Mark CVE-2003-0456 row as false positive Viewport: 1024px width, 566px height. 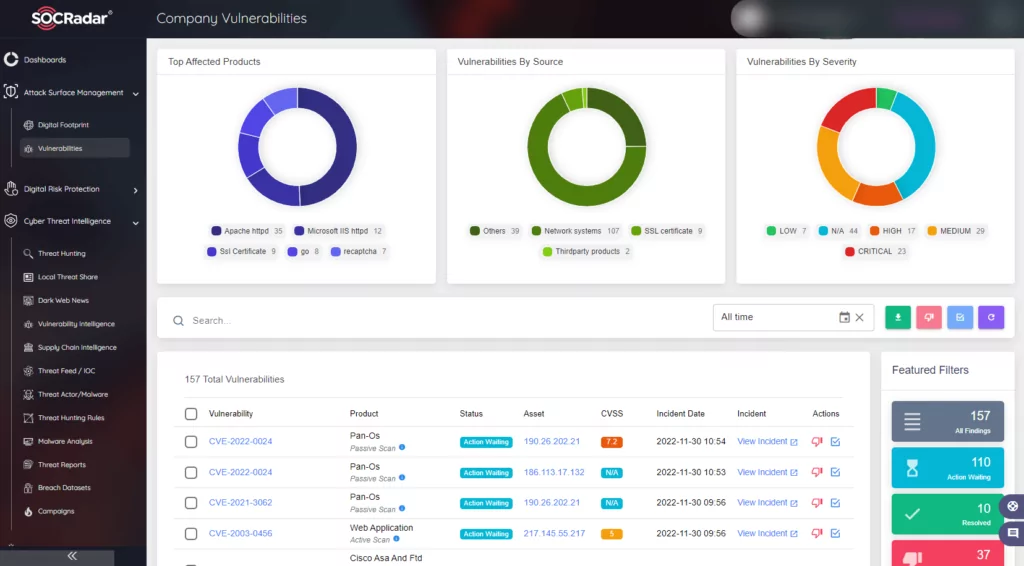pos(816,533)
